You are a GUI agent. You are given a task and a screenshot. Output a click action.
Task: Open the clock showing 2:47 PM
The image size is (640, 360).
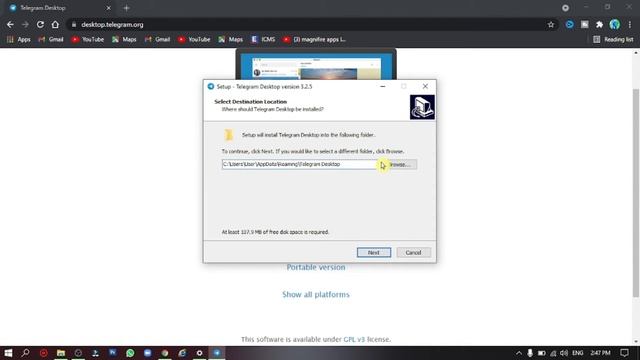point(600,353)
